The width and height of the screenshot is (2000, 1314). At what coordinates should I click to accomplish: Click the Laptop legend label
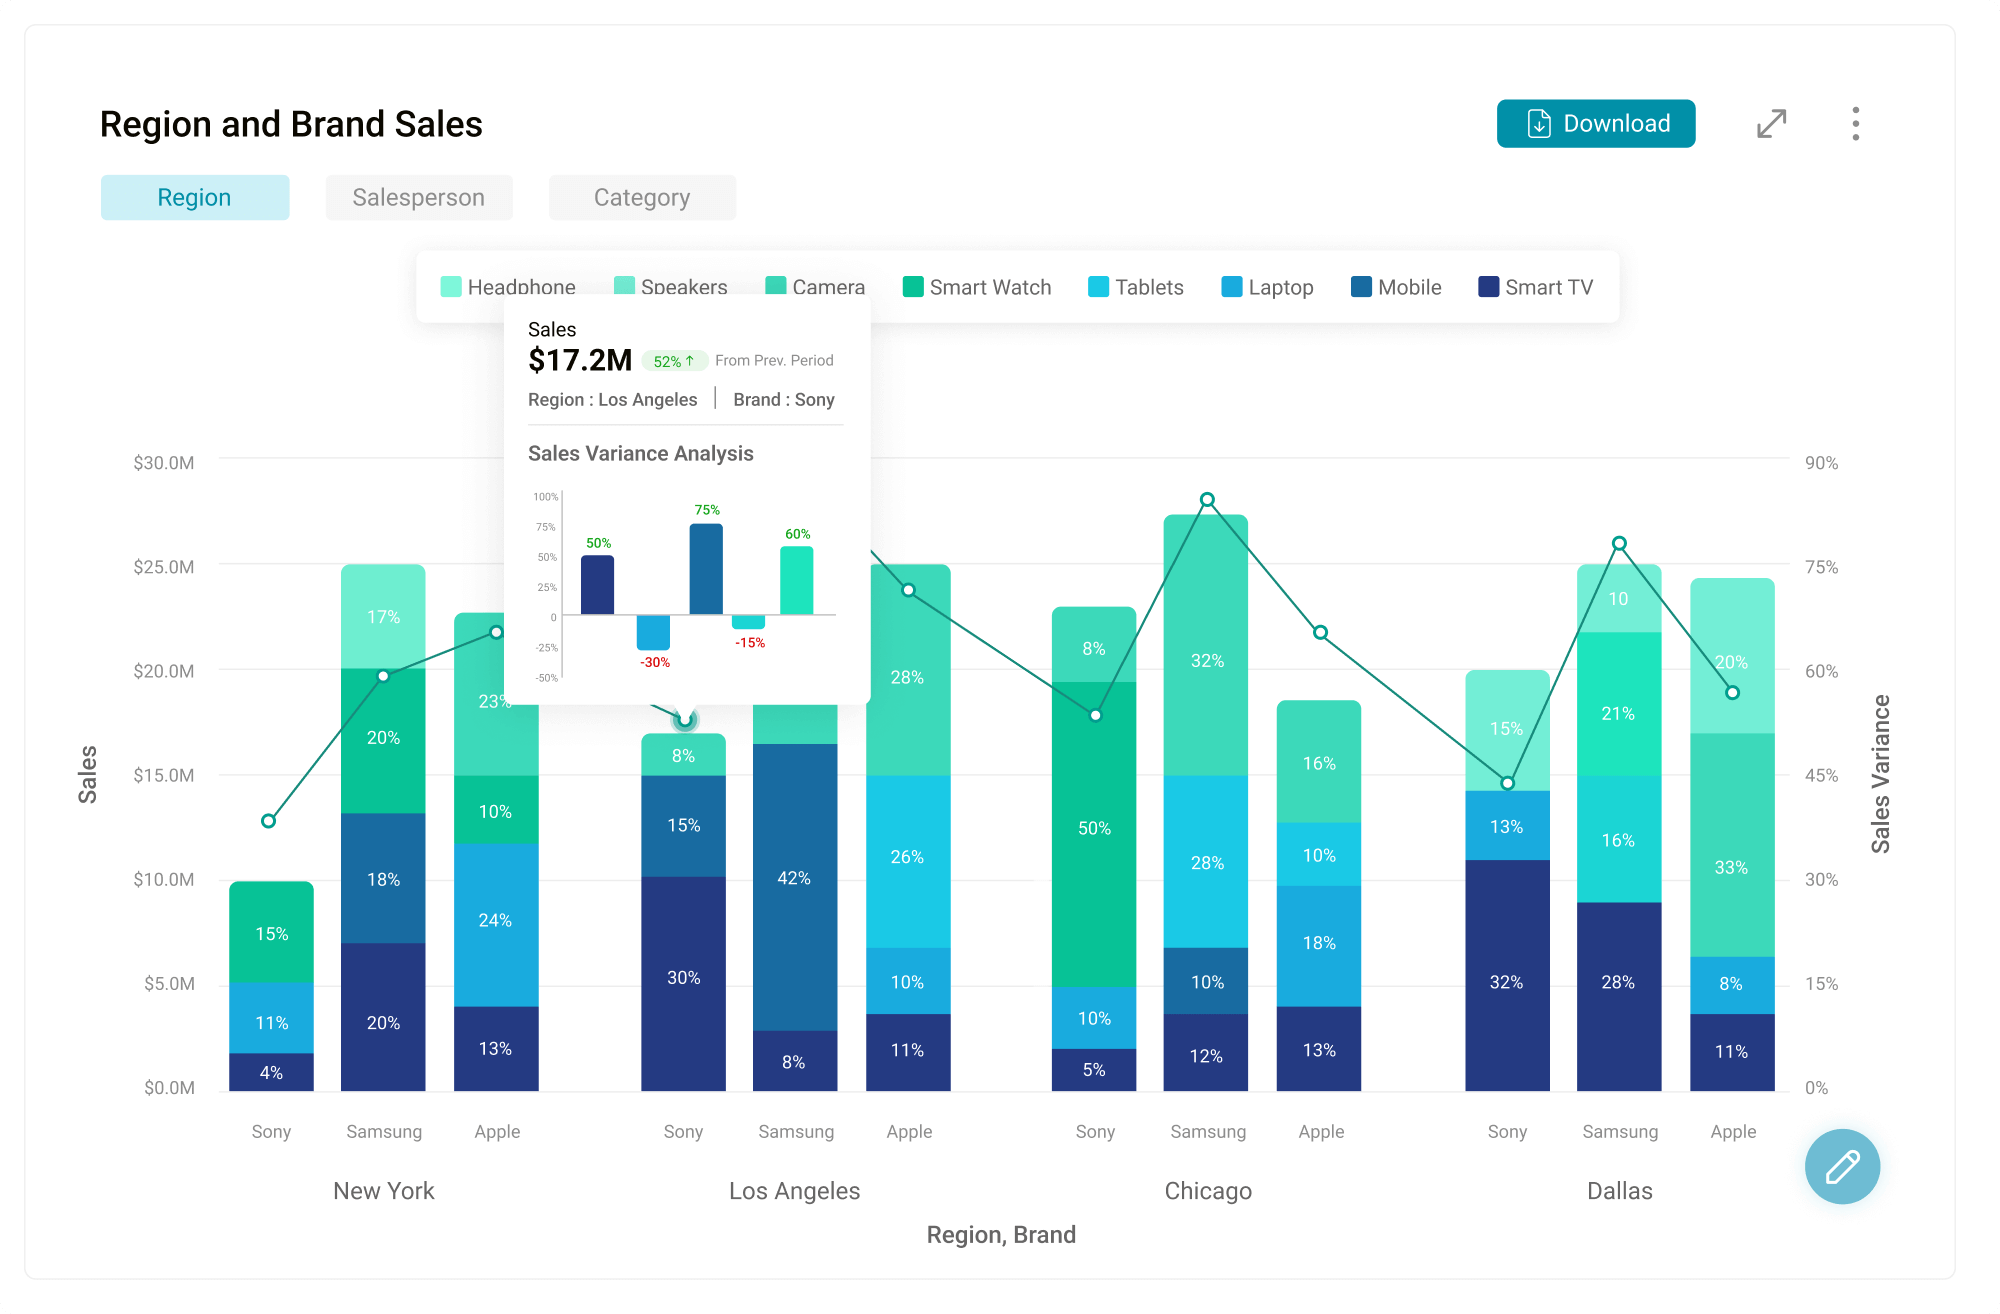click(x=1281, y=288)
